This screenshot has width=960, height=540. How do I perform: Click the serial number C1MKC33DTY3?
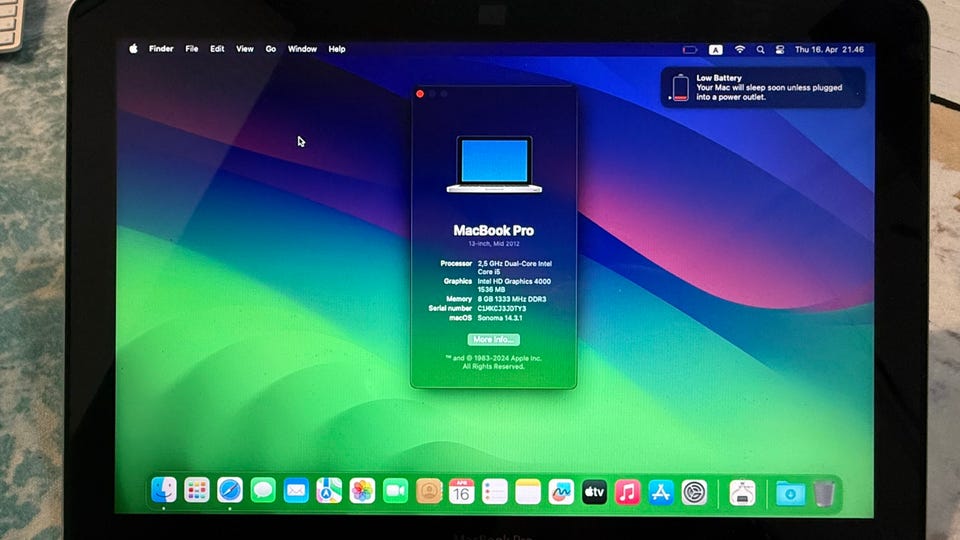[502, 309]
